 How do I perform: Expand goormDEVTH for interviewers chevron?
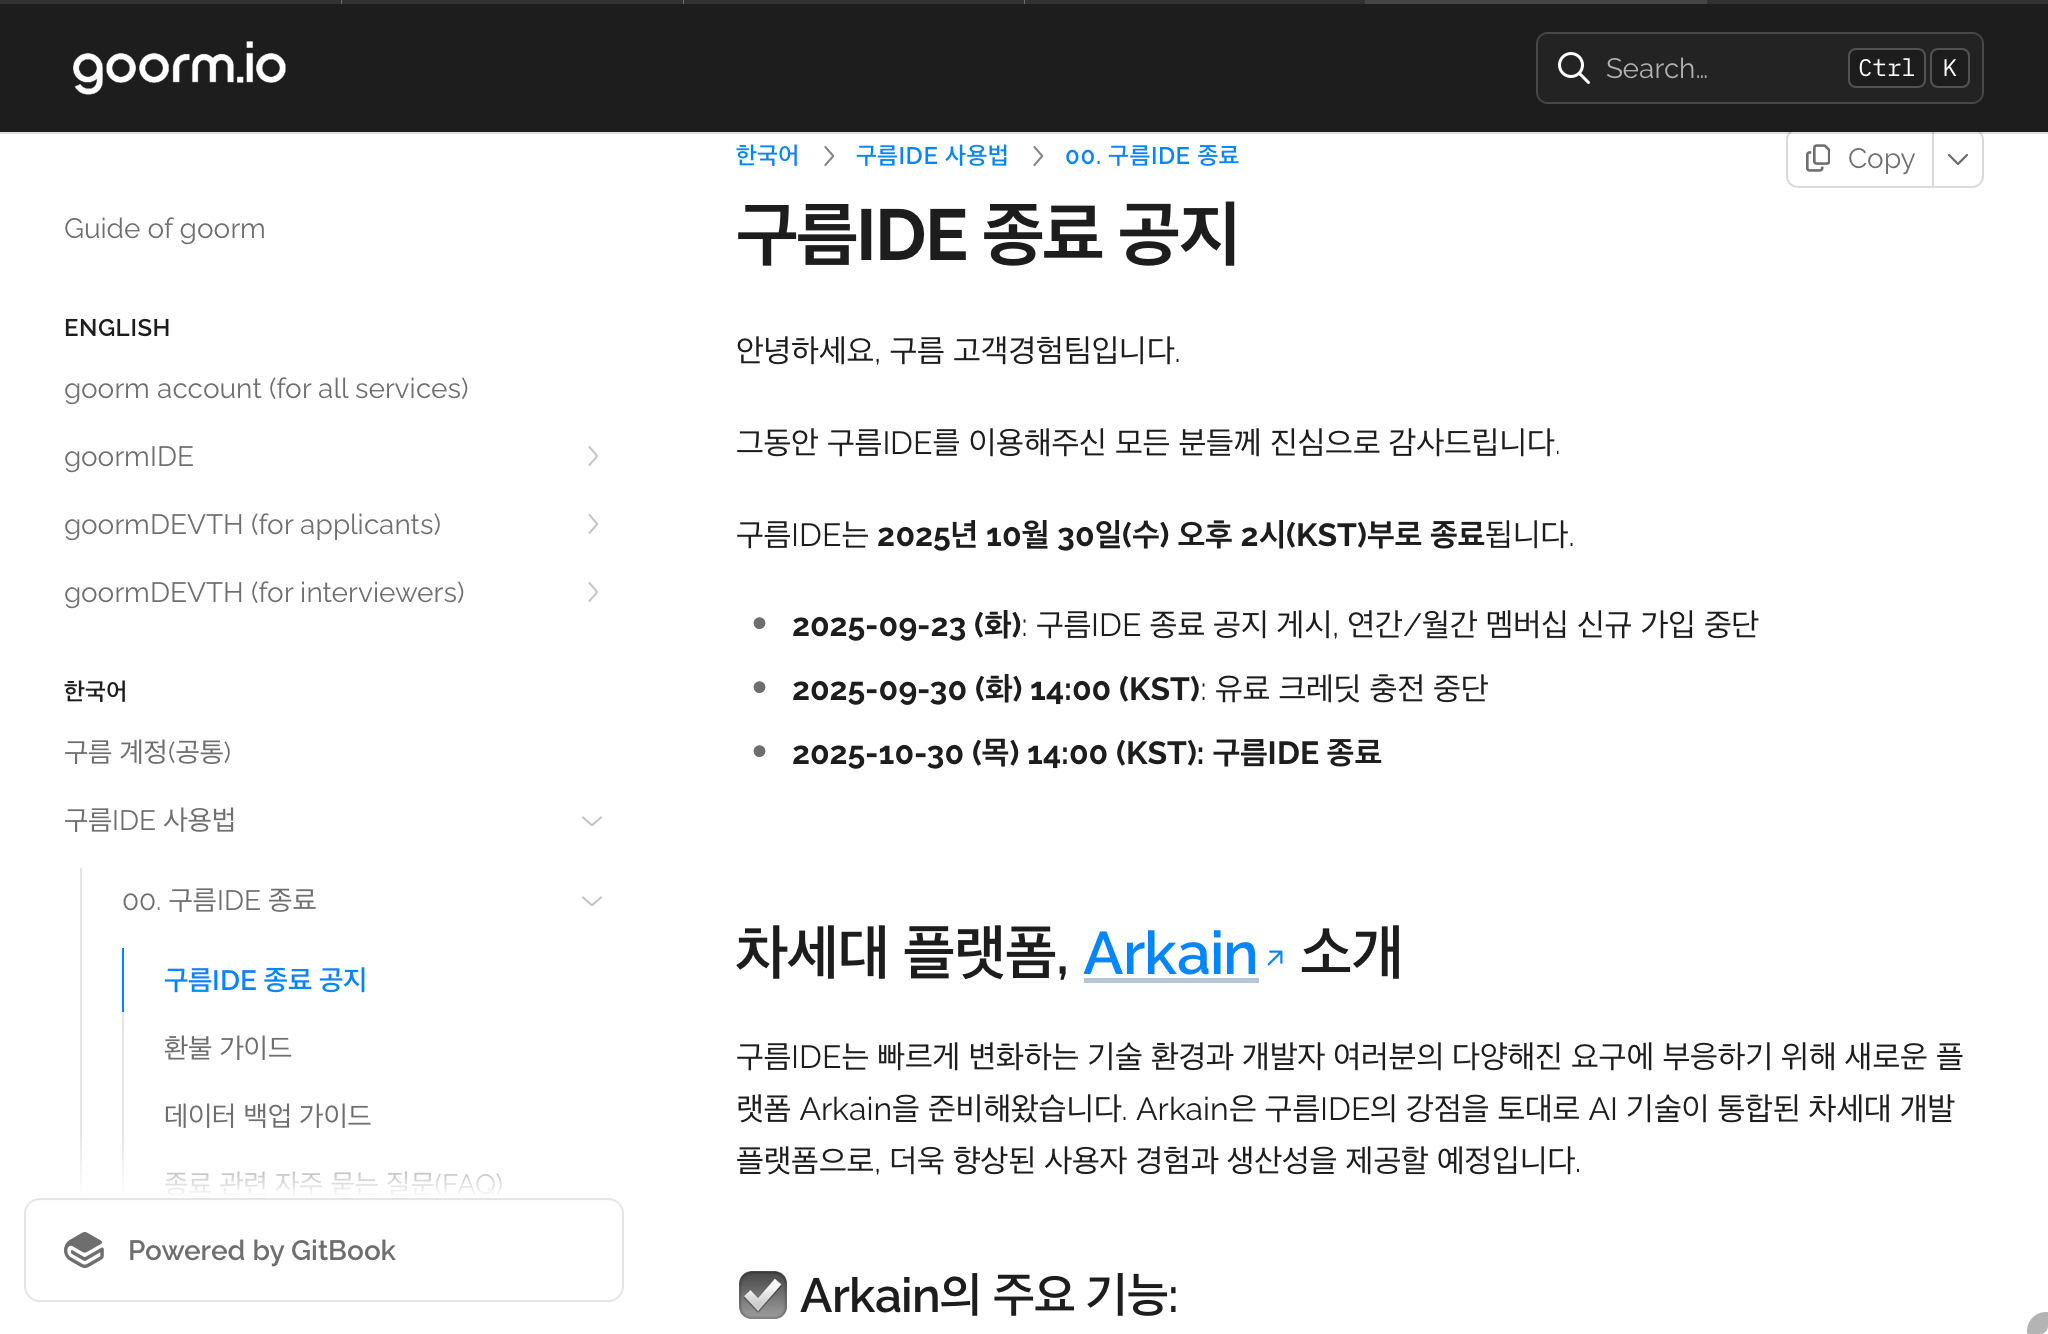(593, 592)
